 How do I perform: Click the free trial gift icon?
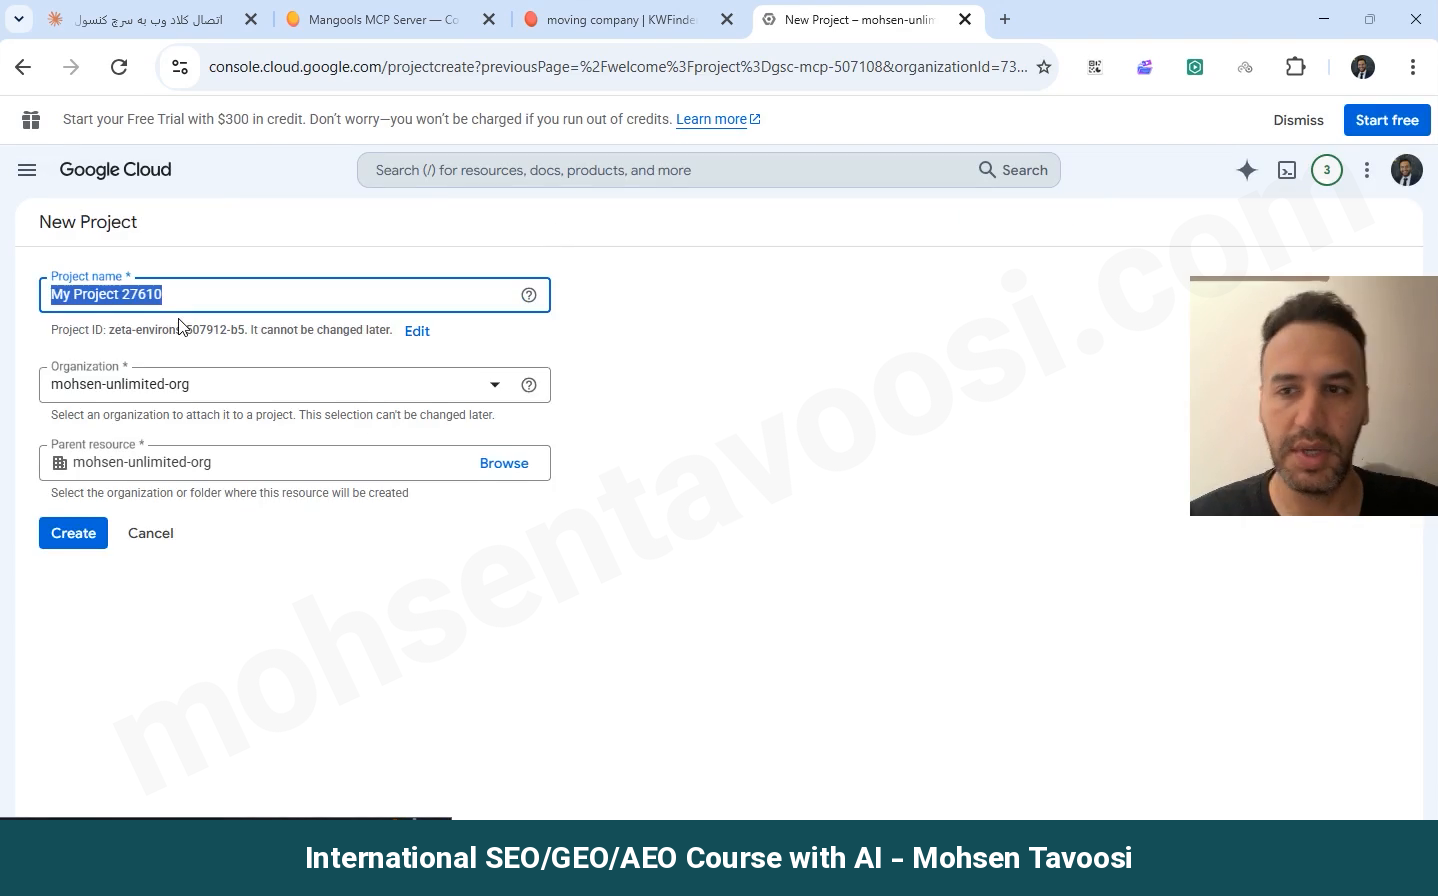(31, 120)
